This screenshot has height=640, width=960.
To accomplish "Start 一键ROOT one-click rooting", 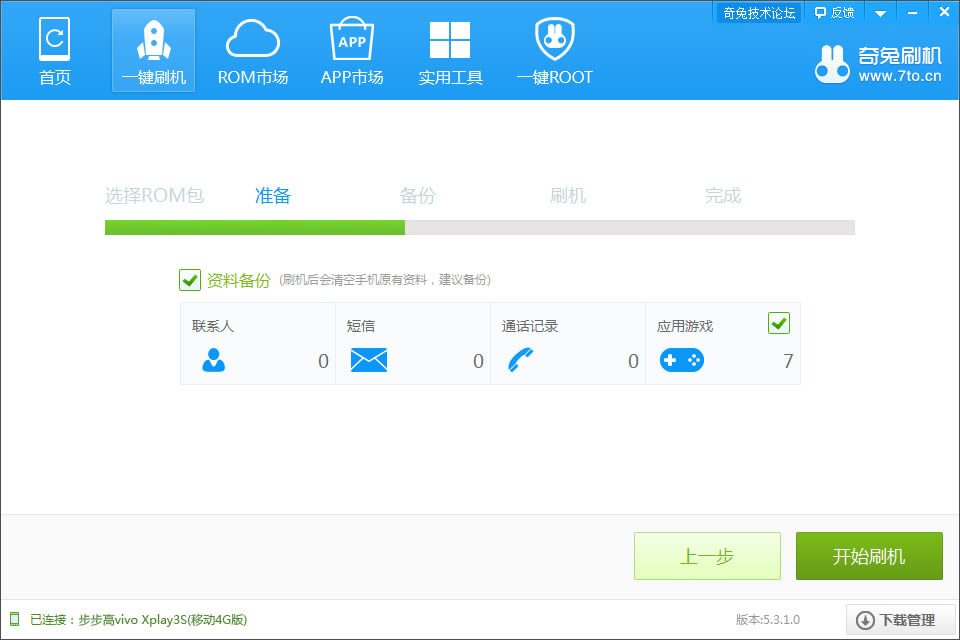I will tap(554, 50).
